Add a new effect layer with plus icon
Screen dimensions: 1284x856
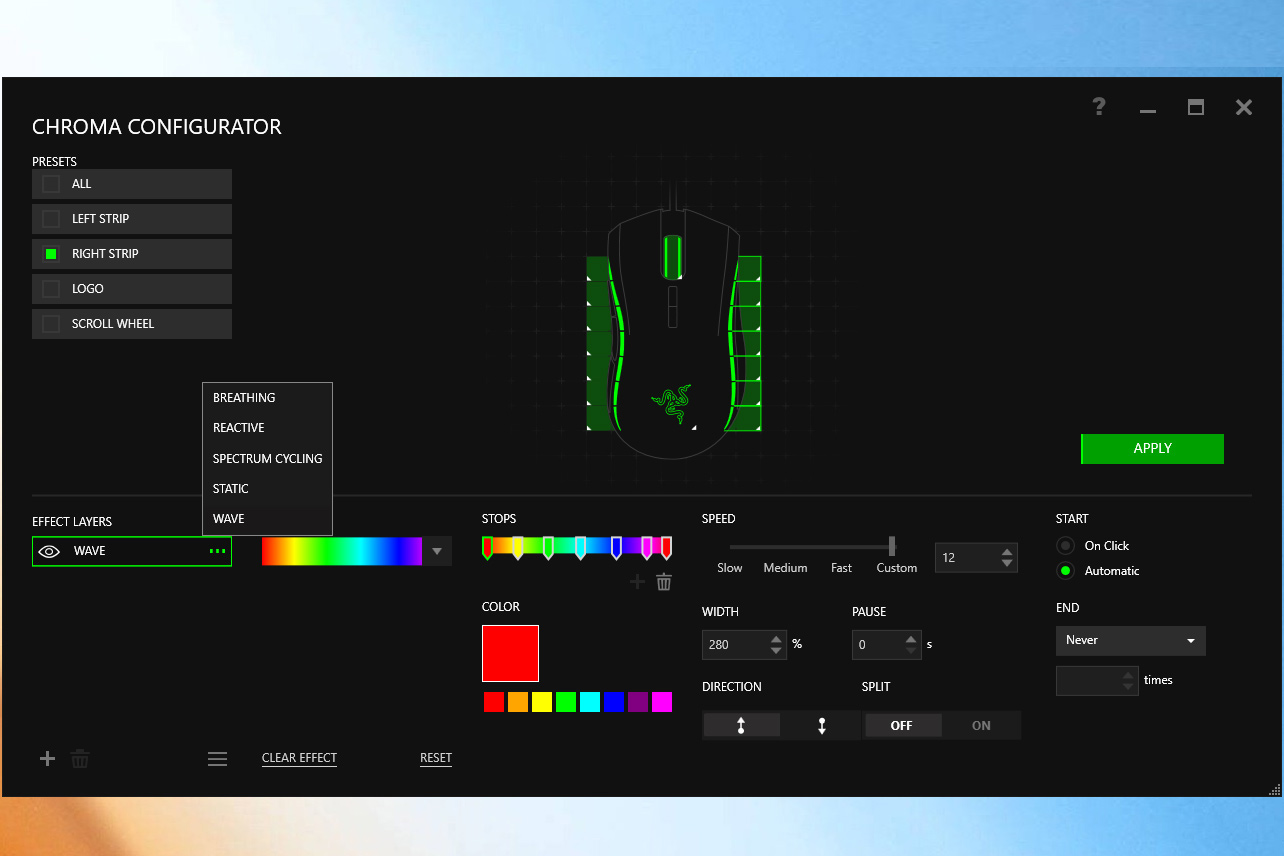click(x=47, y=759)
